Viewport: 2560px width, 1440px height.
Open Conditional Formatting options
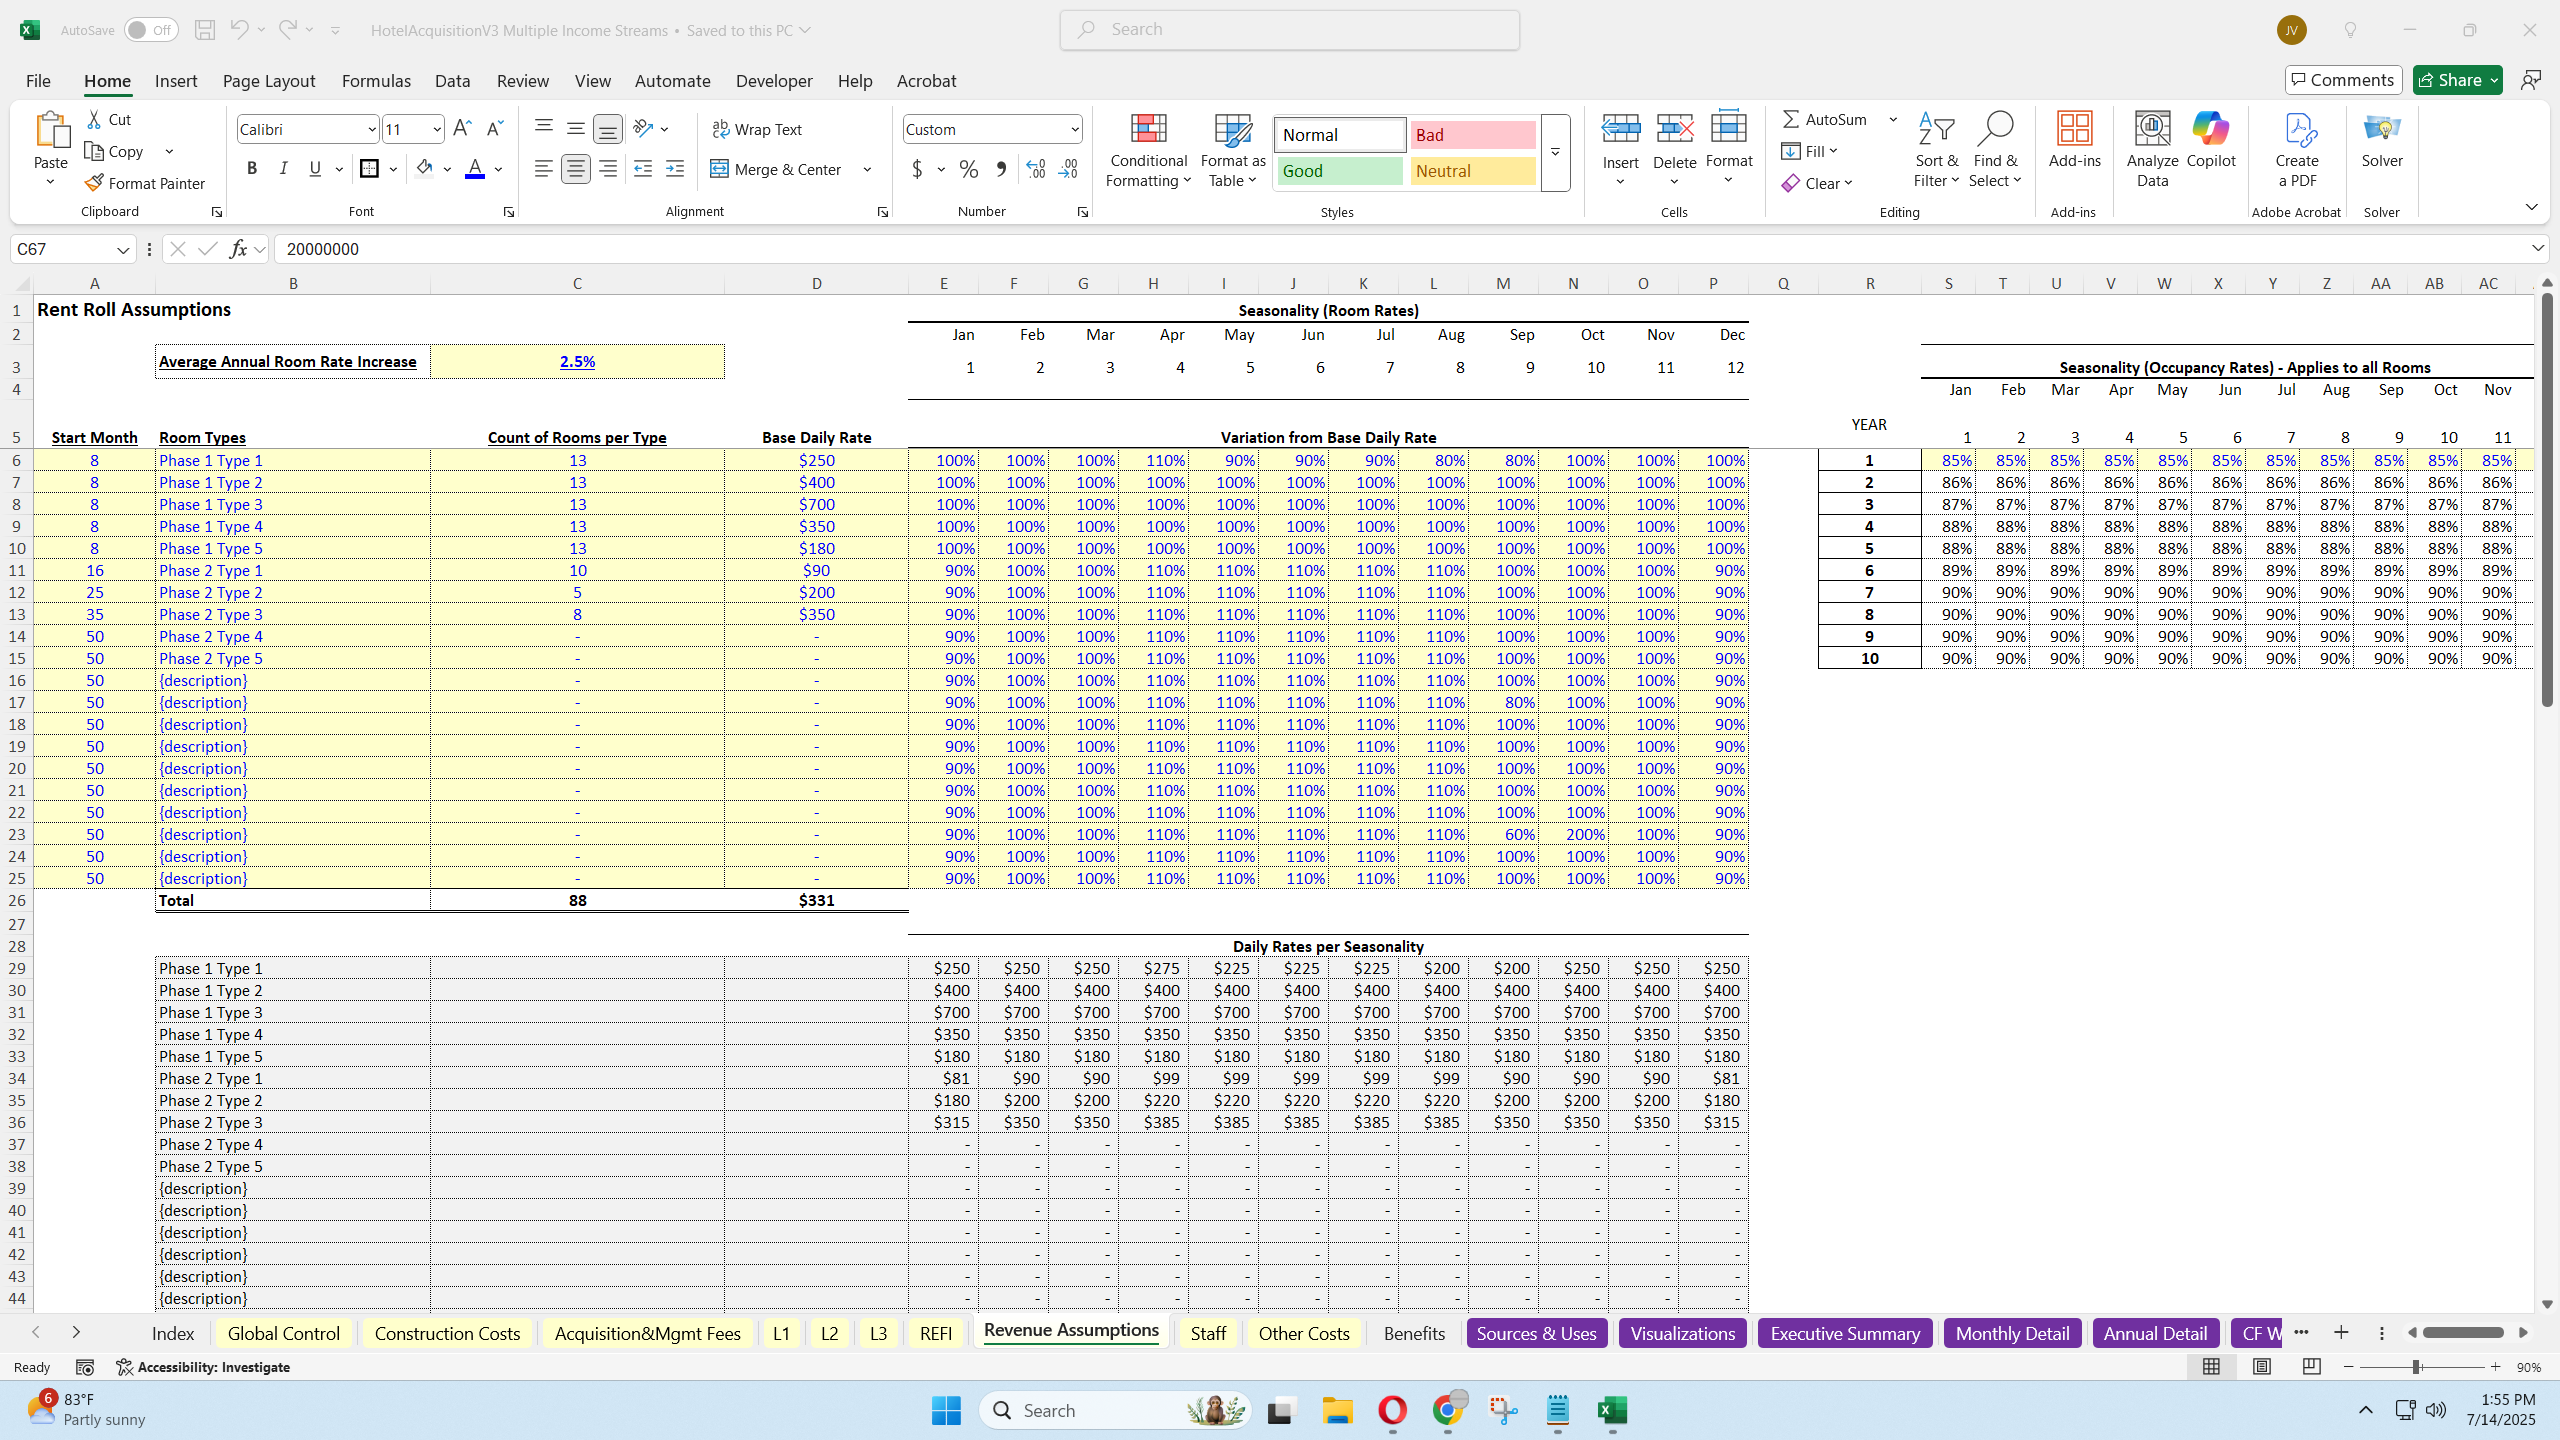click(1147, 150)
